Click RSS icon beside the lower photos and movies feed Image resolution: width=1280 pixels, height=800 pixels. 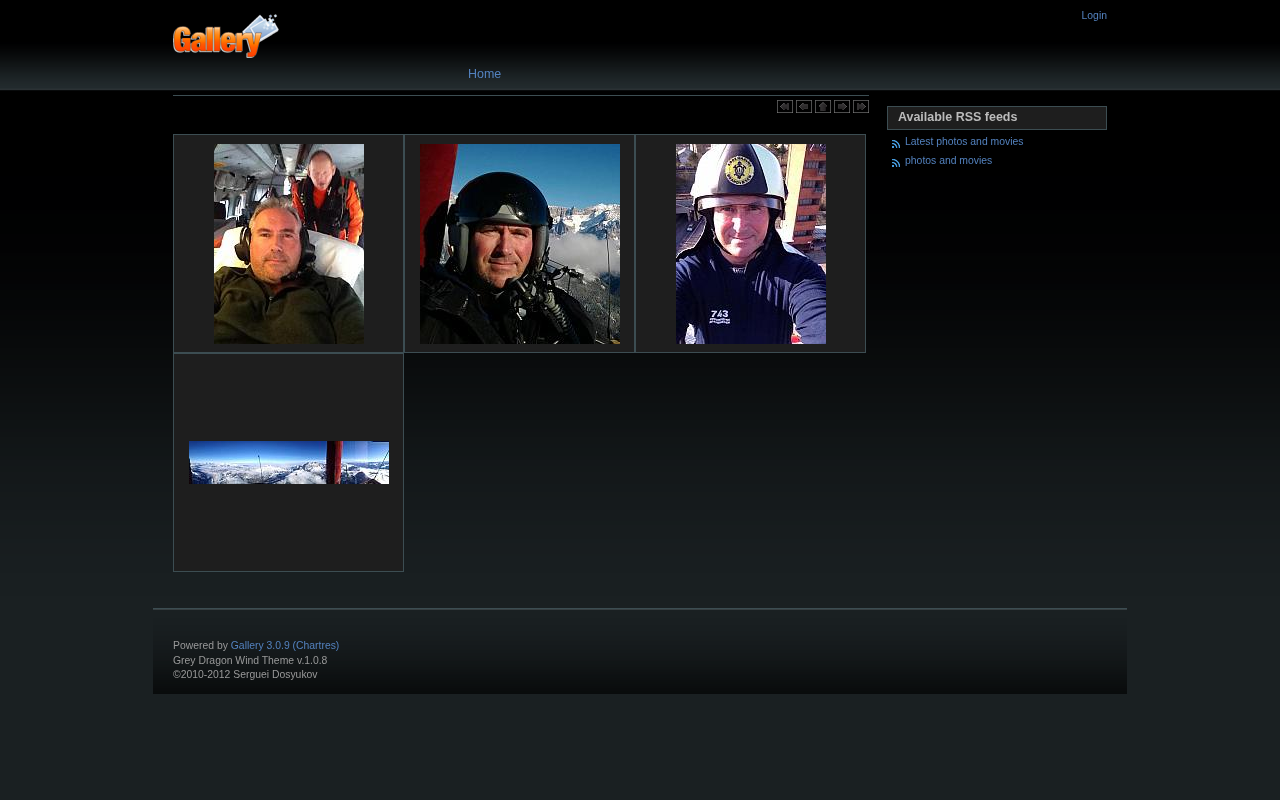(x=896, y=163)
